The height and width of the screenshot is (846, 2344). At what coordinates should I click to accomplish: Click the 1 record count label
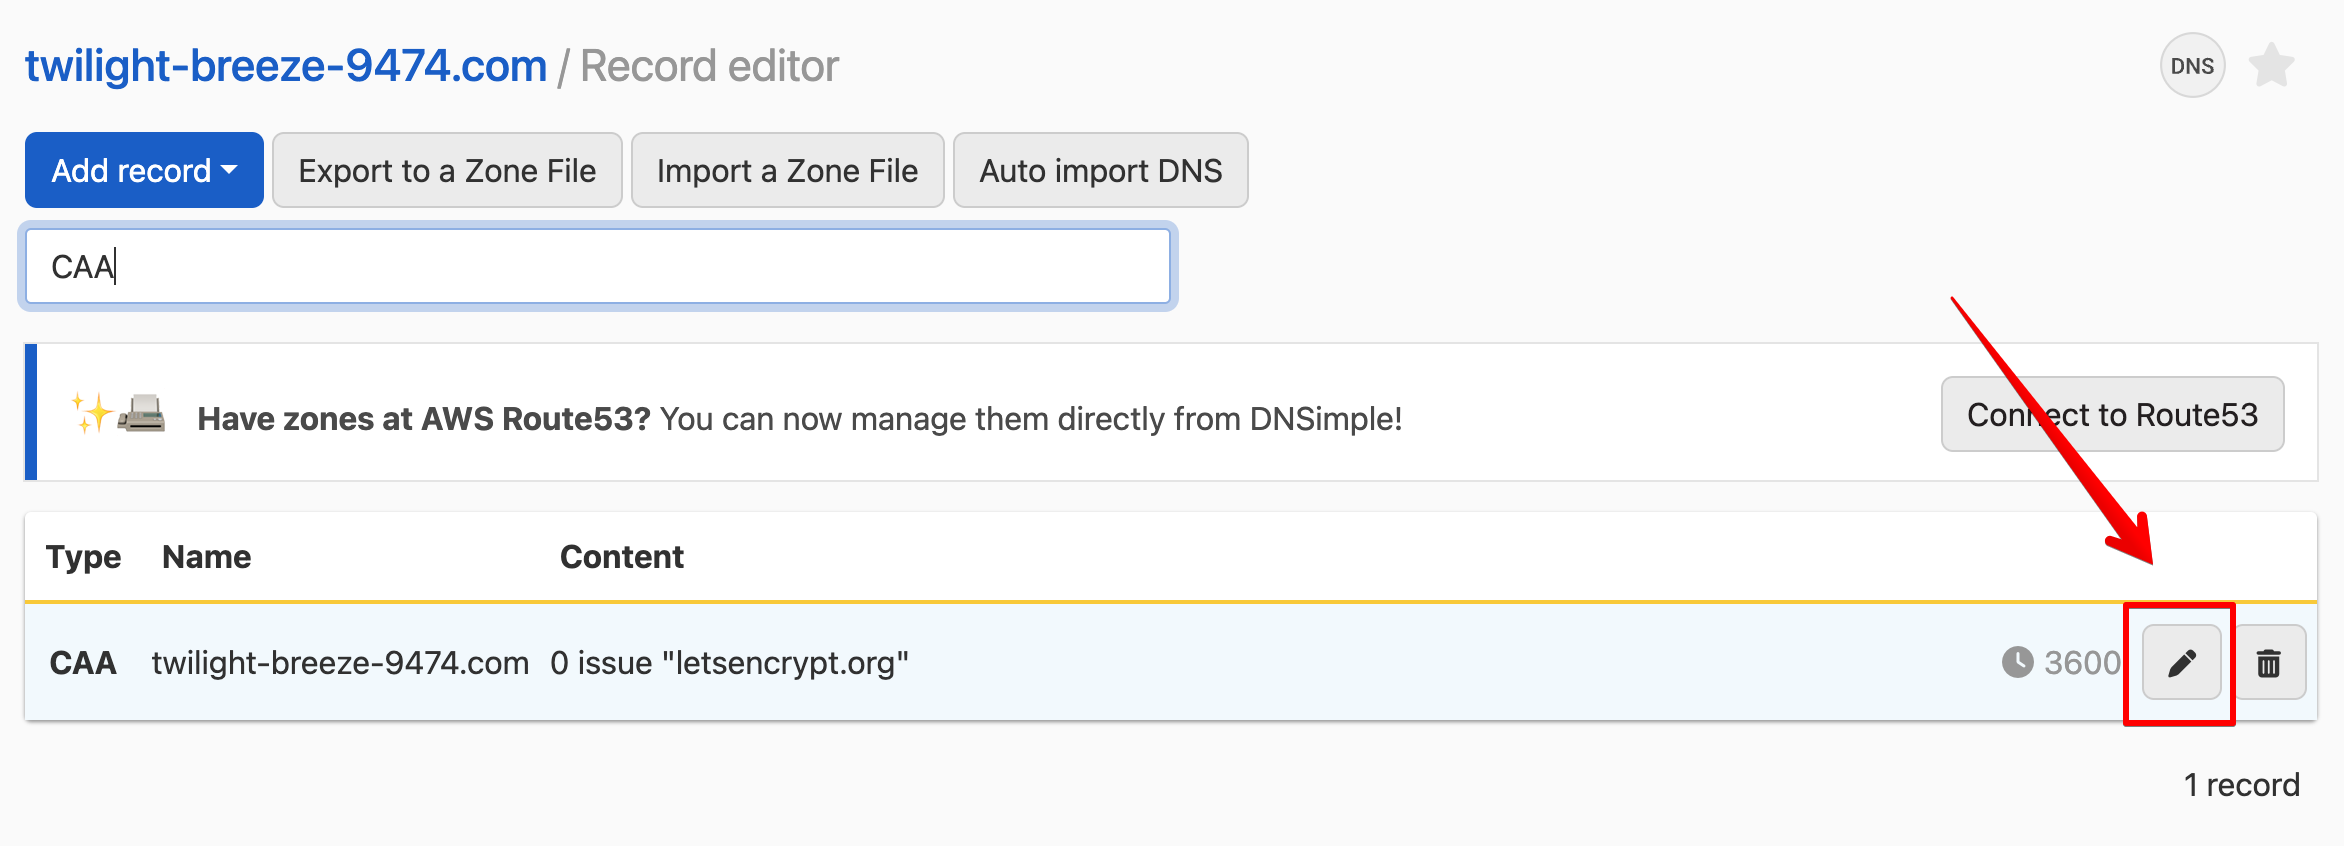(2242, 784)
